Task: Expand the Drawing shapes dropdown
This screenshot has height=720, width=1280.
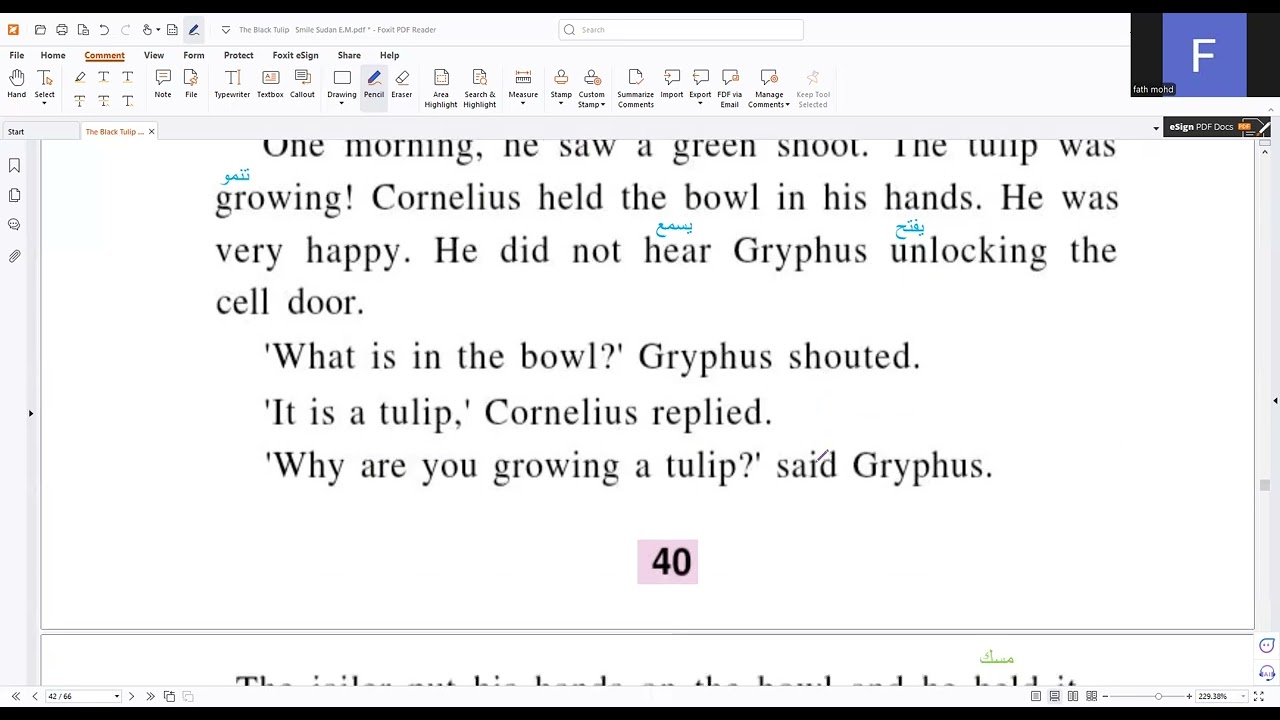Action: pyautogui.click(x=342, y=103)
